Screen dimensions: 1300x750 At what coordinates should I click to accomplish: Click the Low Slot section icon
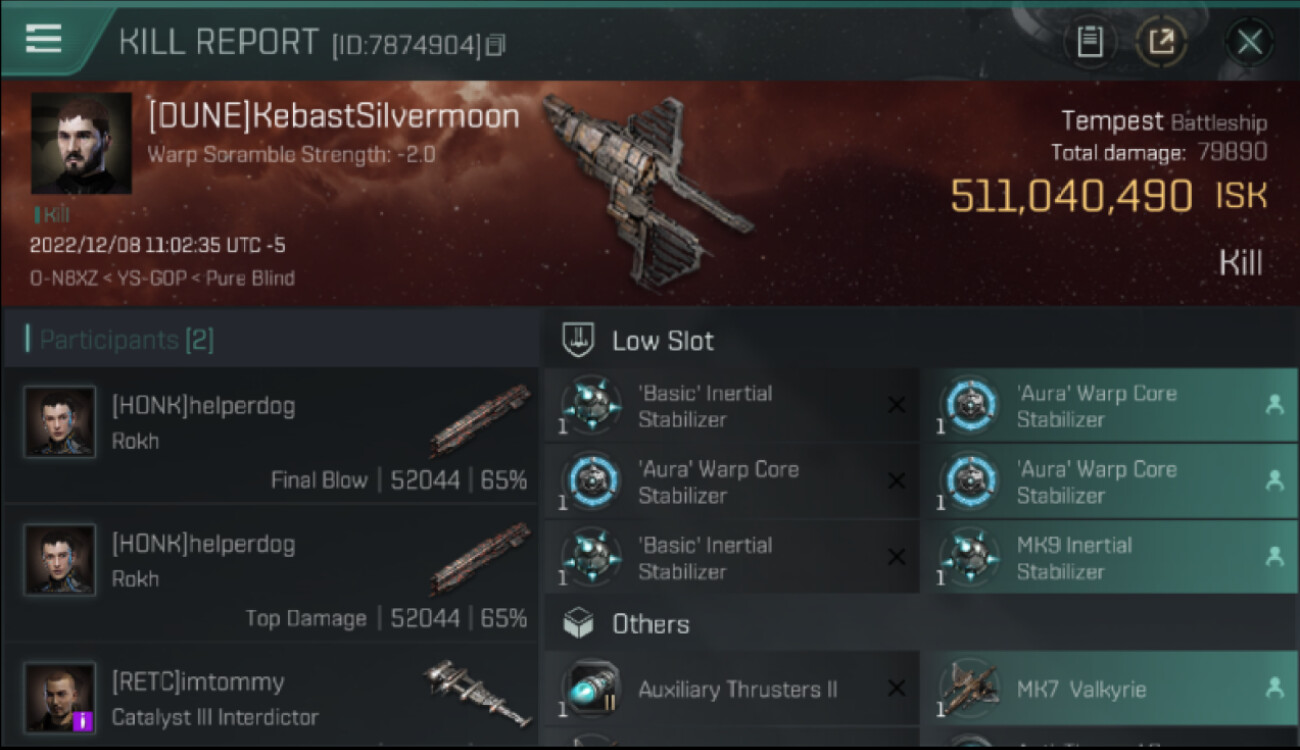(577, 340)
